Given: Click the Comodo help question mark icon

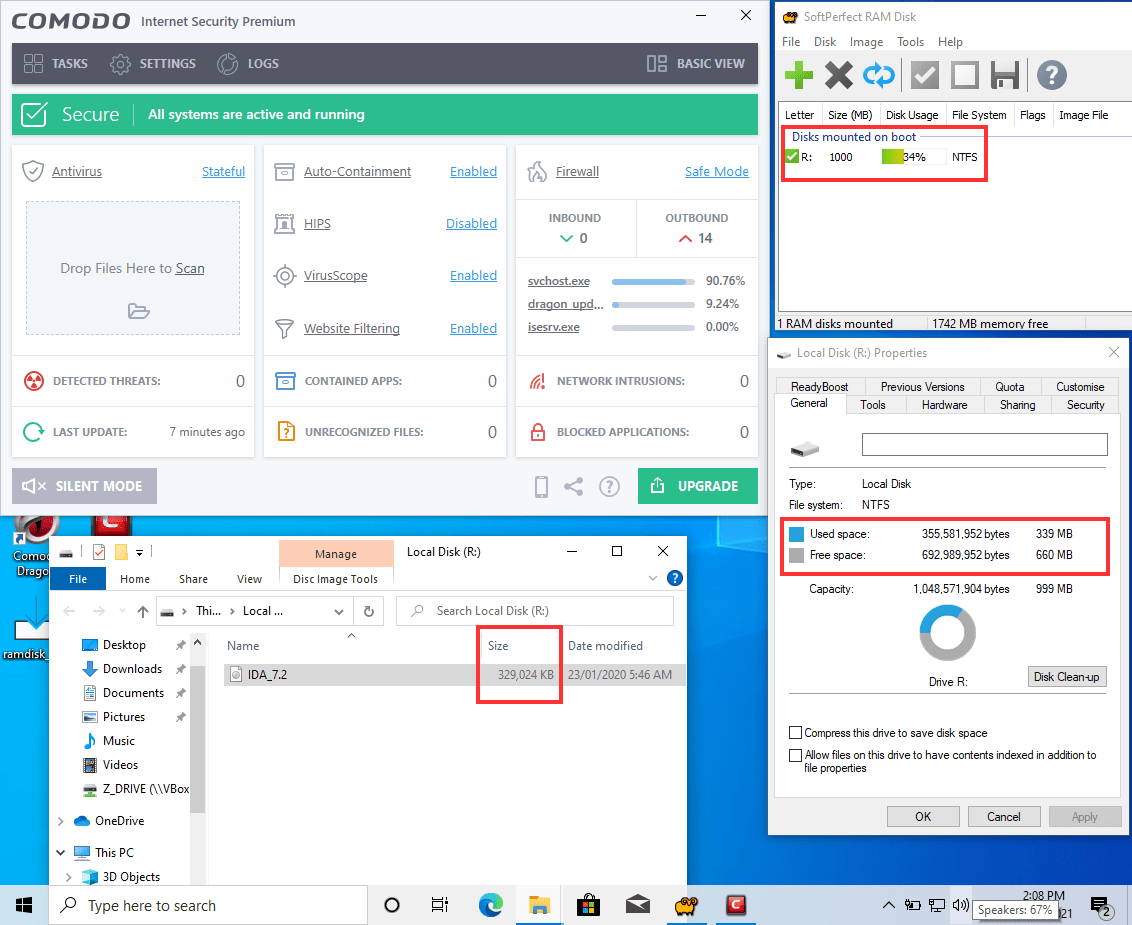Looking at the screenshot, I should coord(609,487).
